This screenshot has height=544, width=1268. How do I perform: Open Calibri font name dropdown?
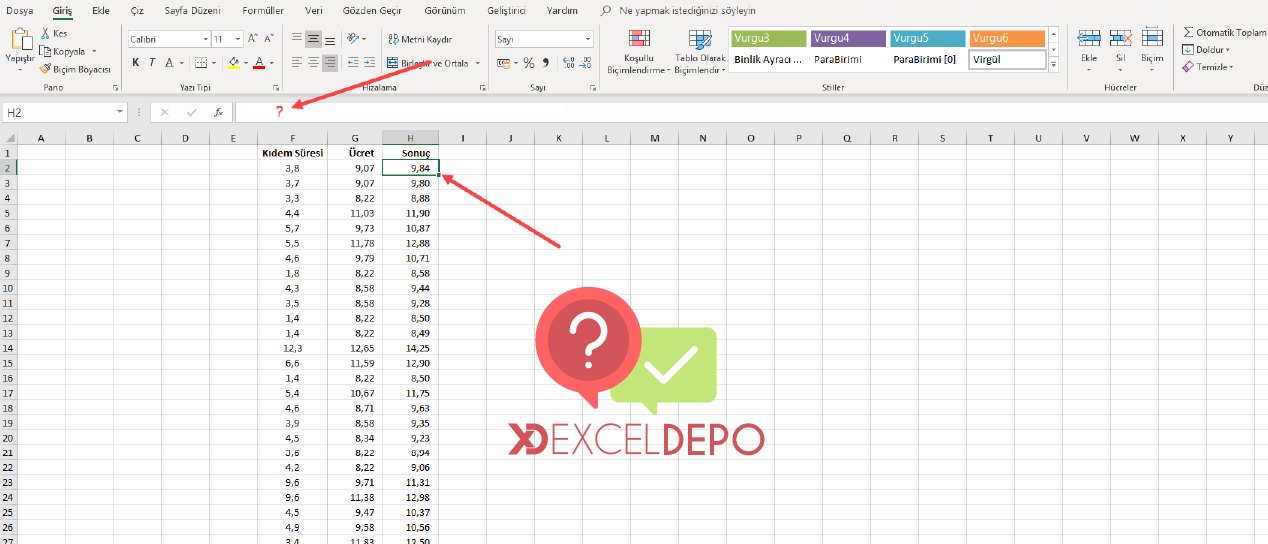click(x=204, y=40)
